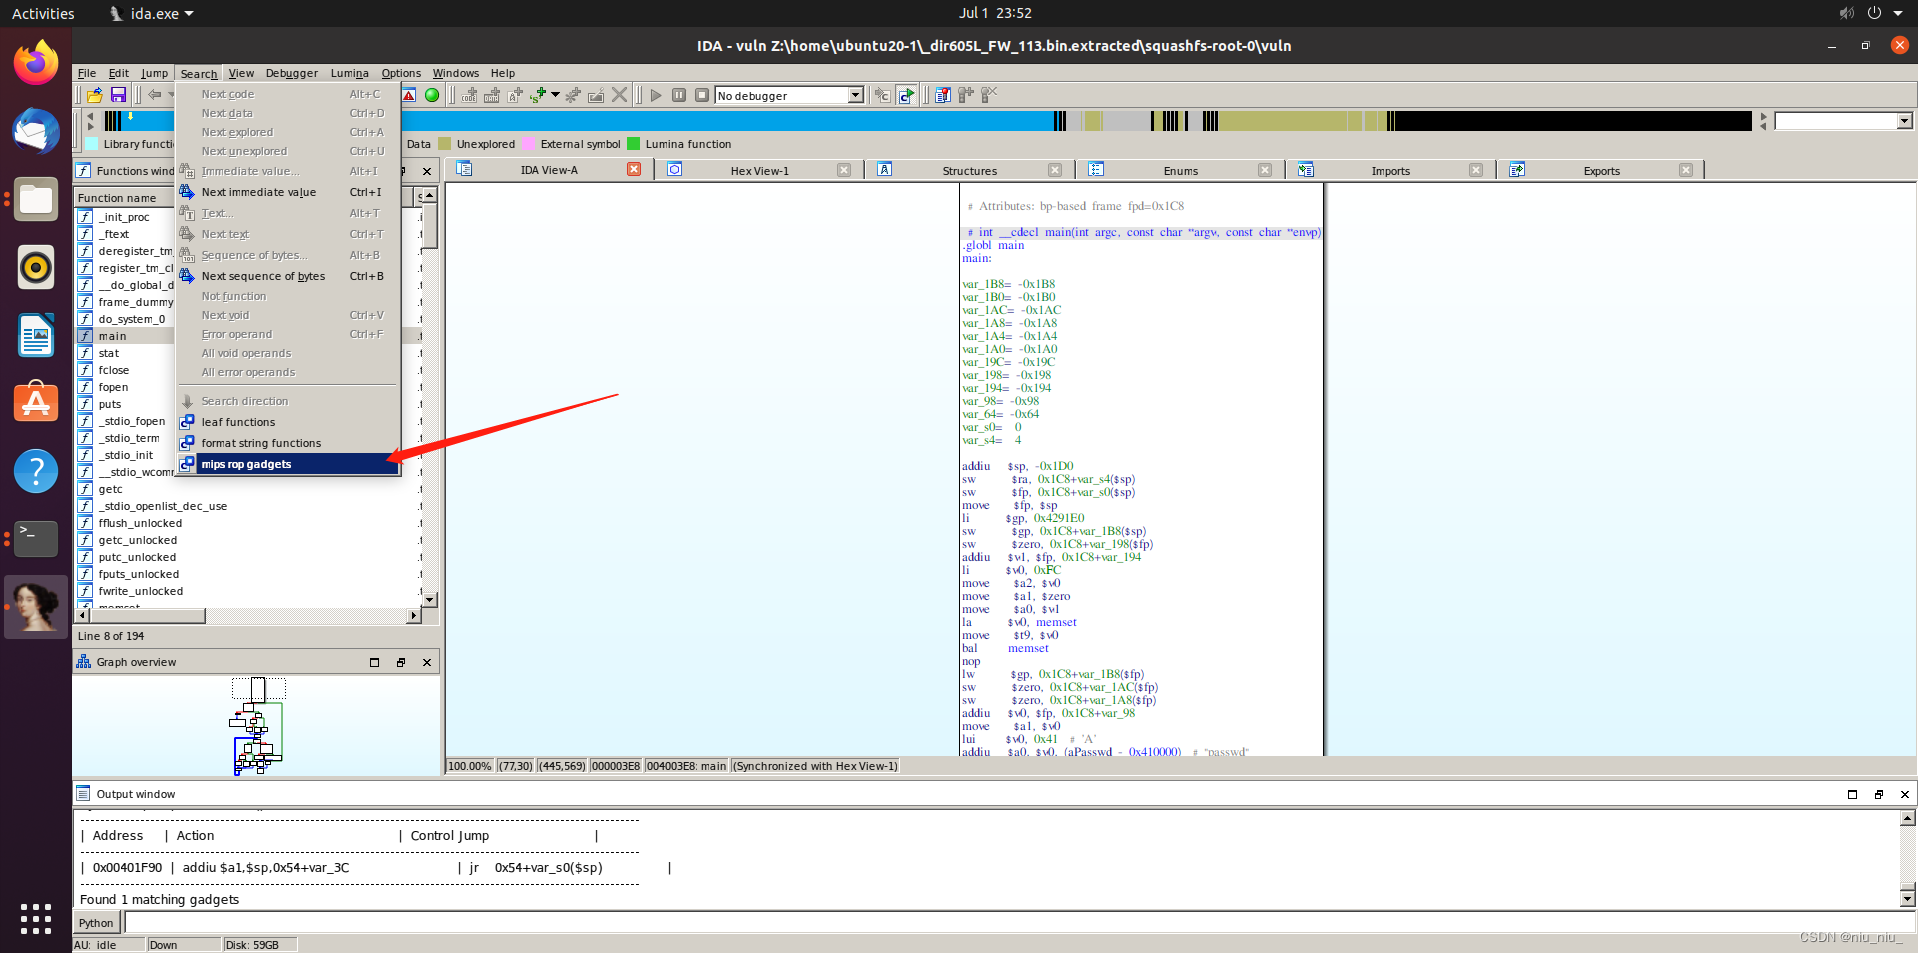Viewport: 1918px width, 953px height.
Task: Open the Lumina menu
Action: [349, 73]
